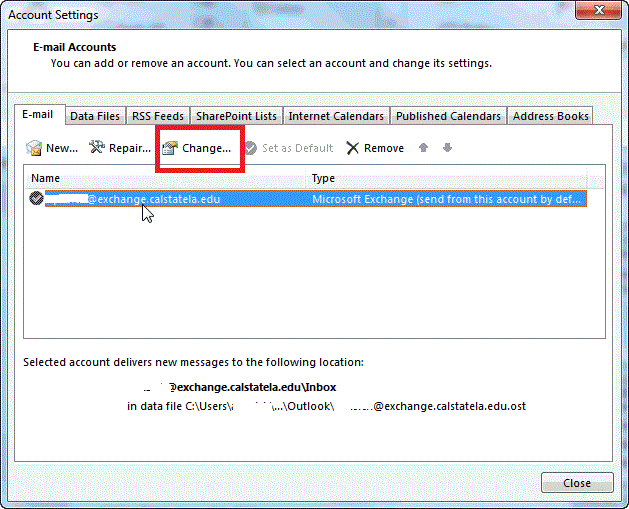Move account up with arrow icon
The width and height of the screenshot is (629, 509).
pos(423,148)
